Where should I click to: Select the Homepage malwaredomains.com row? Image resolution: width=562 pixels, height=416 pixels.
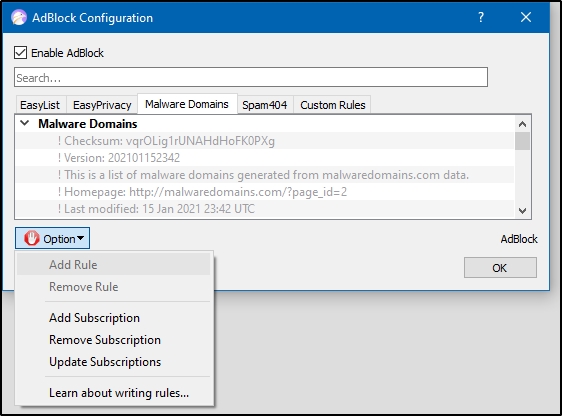265,192
